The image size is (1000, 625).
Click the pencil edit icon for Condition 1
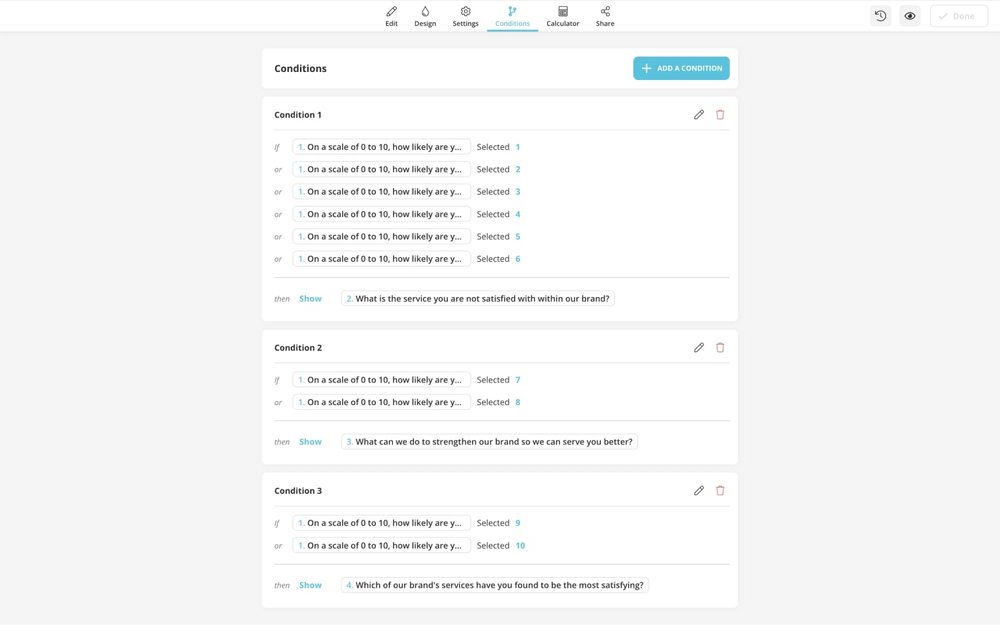(699, 115)
